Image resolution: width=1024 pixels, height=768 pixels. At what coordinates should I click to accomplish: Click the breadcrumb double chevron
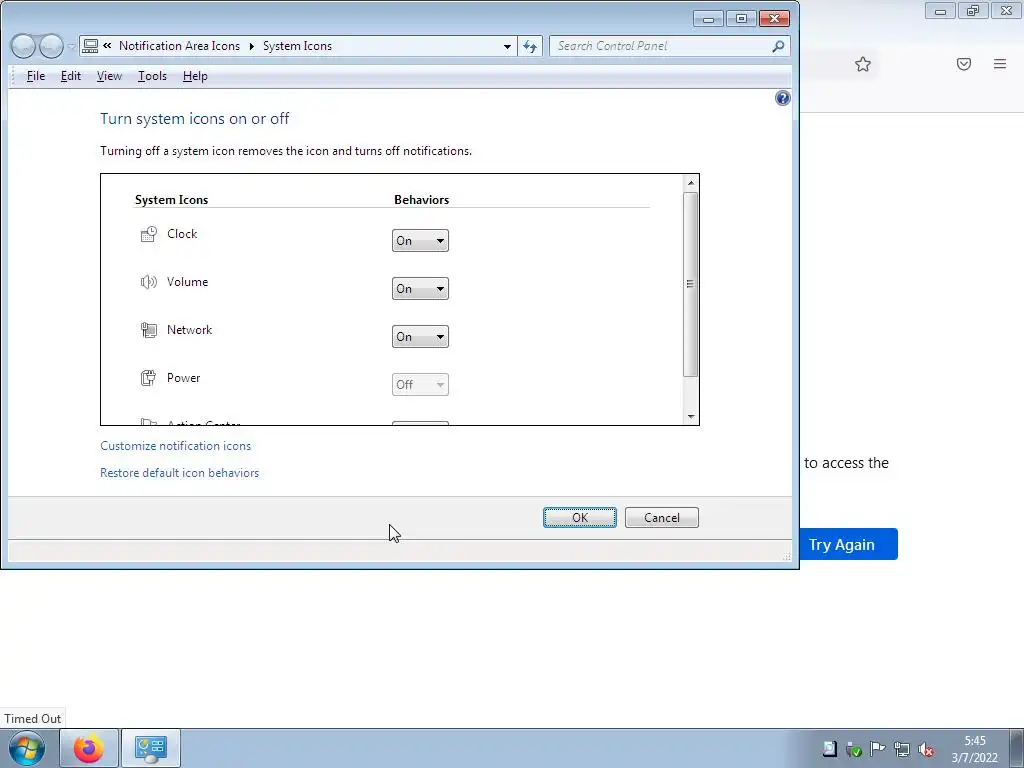107,46
